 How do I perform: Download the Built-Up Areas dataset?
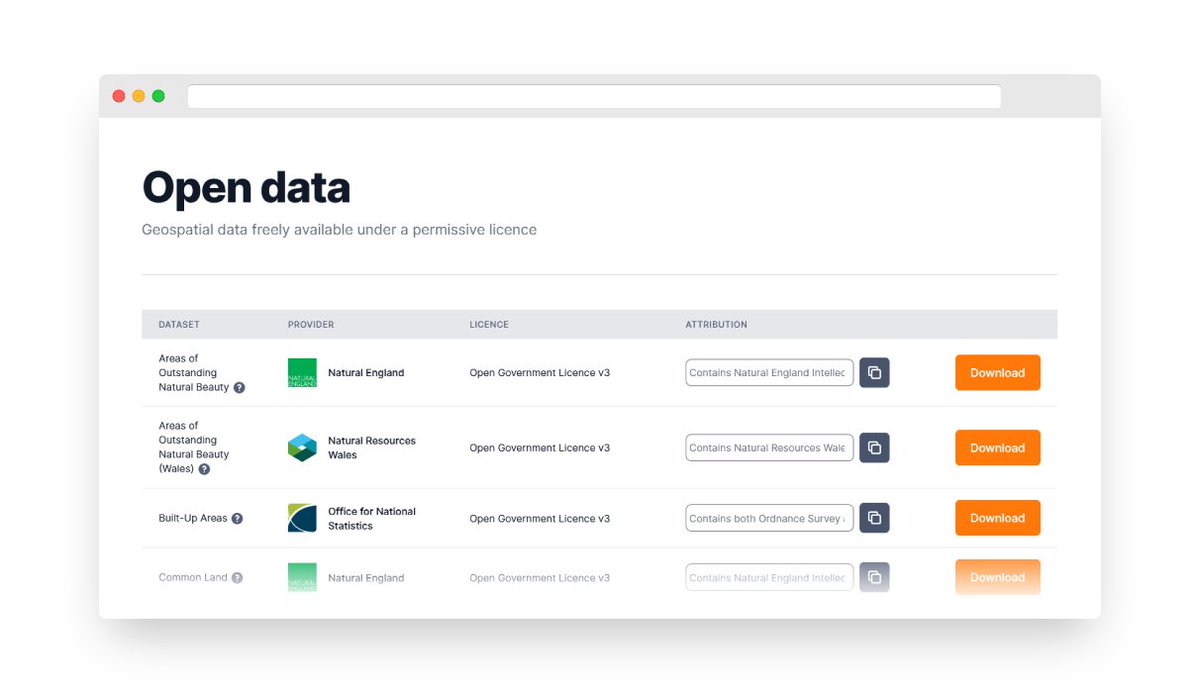click(x=997, y=518)
